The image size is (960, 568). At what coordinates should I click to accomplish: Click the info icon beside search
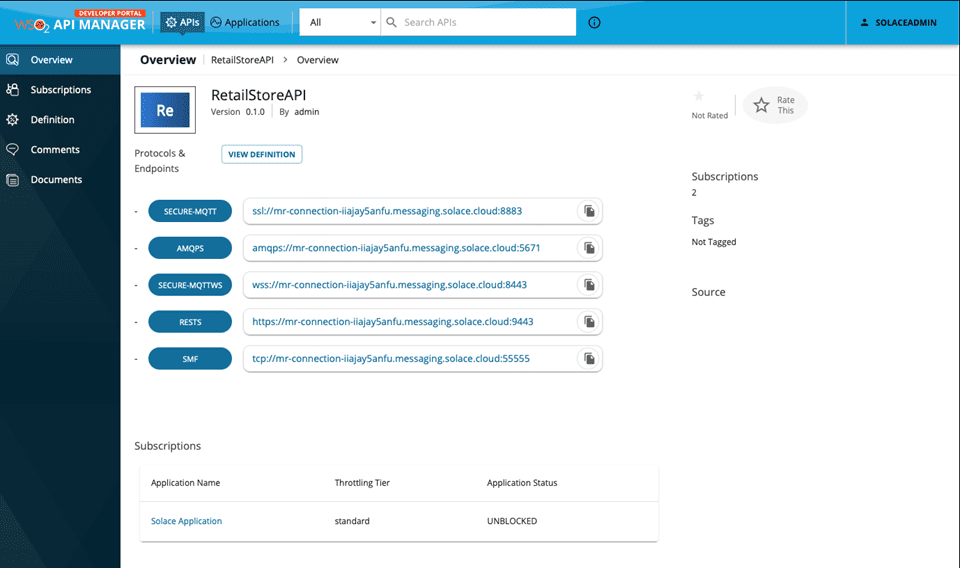coord(594,23)
